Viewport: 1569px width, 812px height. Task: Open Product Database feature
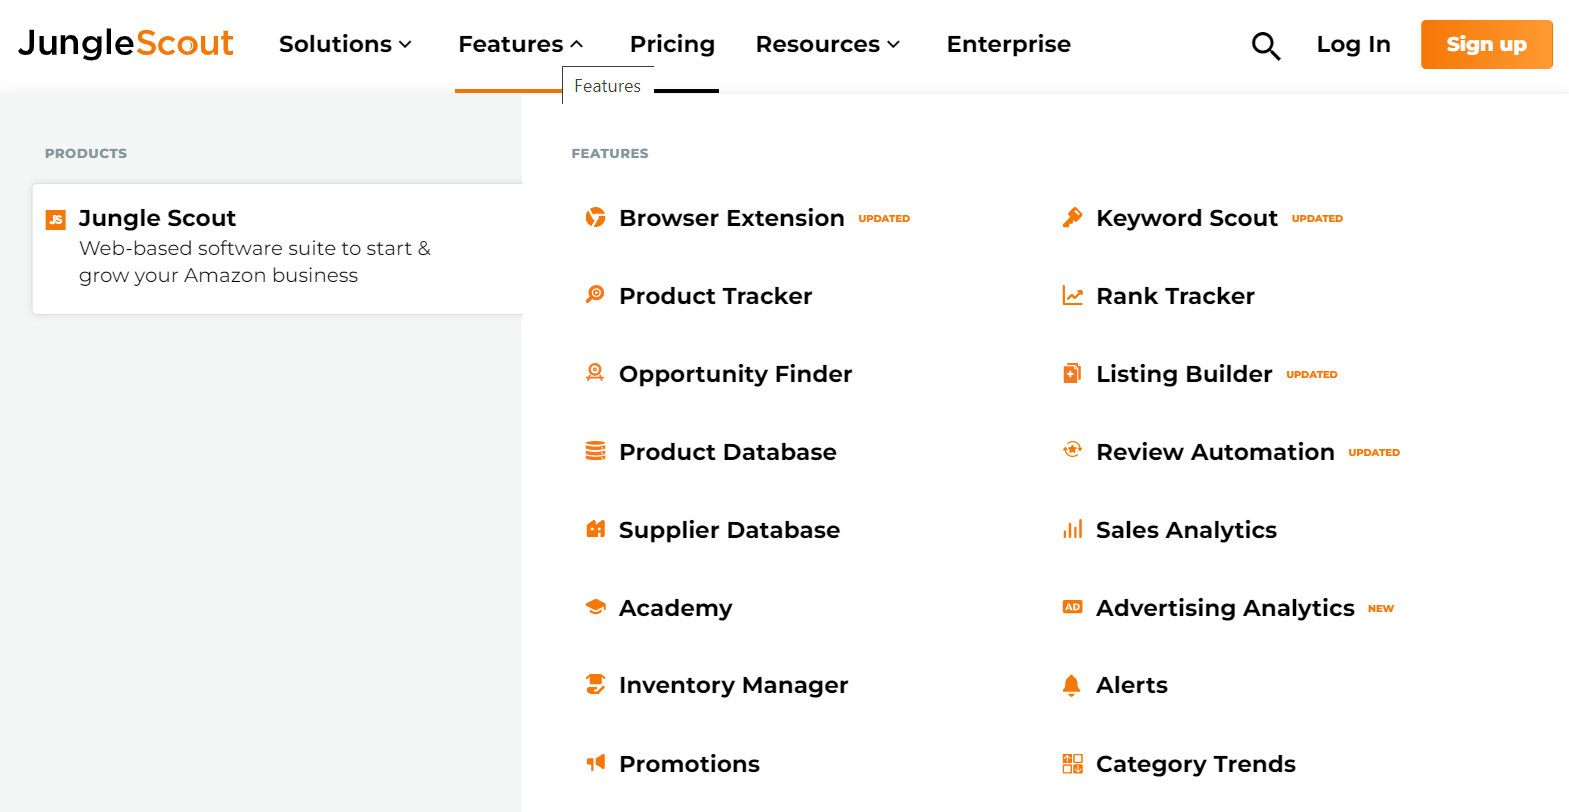[727, 452]
